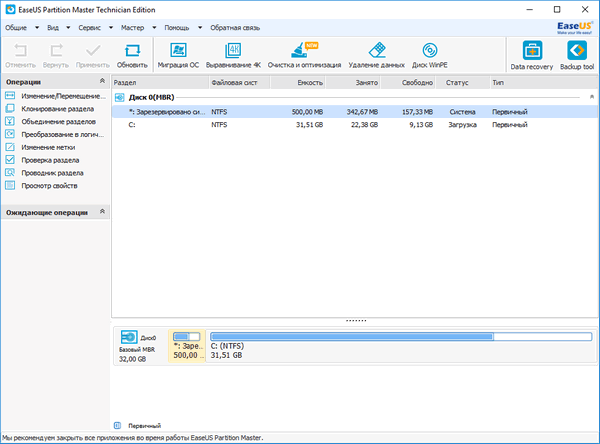Image resolution: width=600 pixels, height=444 pixels.
Task: Launch Миграция ОС tool
Action: (x=178, y=50)
